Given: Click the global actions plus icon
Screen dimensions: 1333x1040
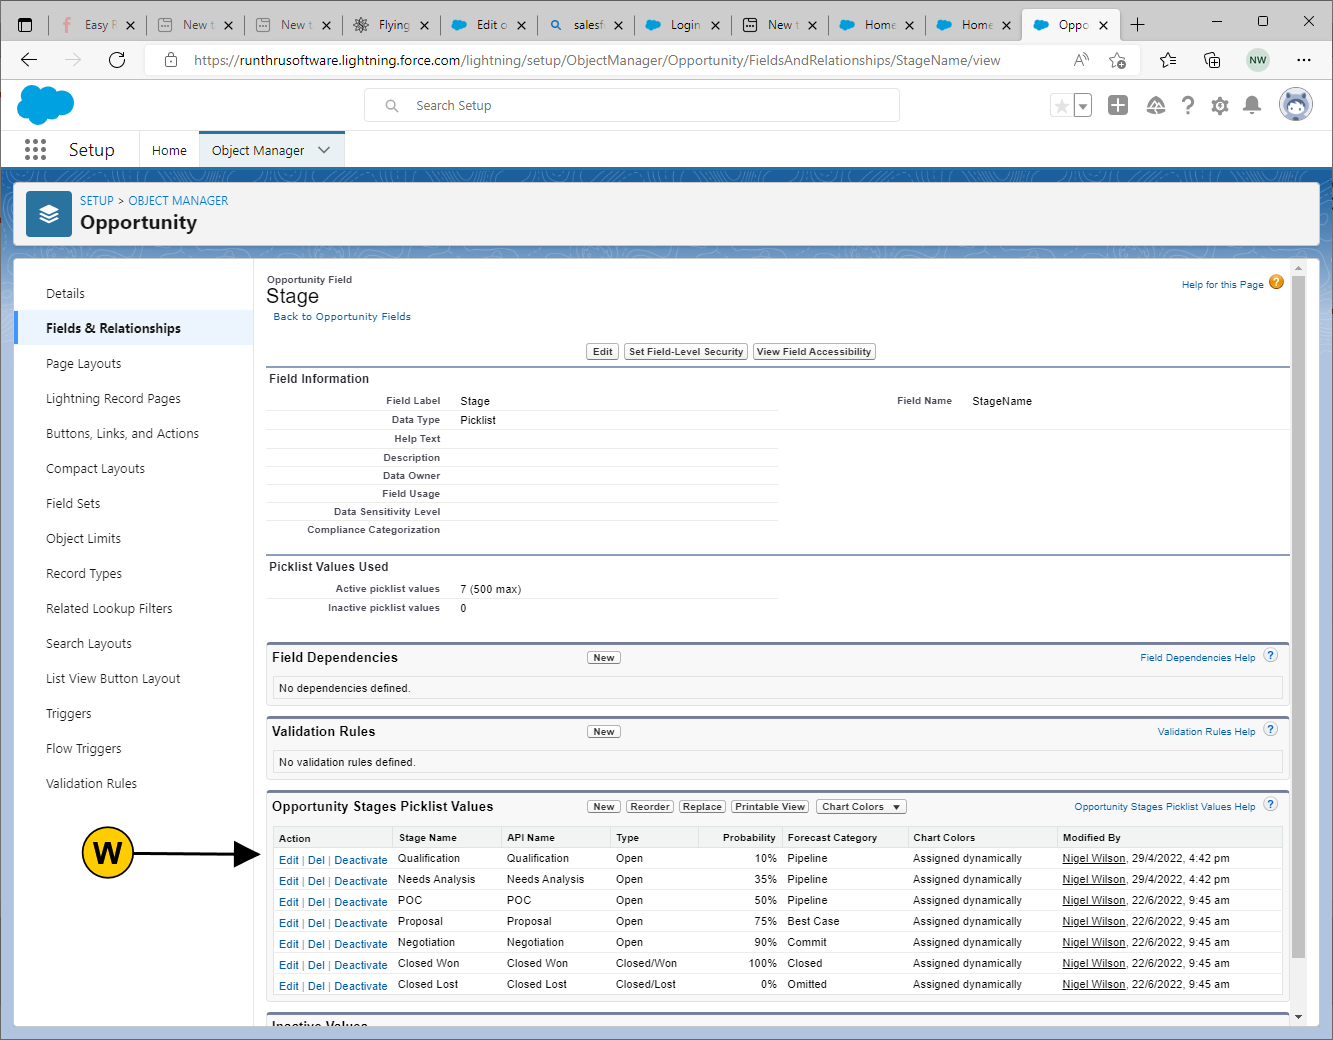Looking at the screenshot, I should coord(1118,106).
